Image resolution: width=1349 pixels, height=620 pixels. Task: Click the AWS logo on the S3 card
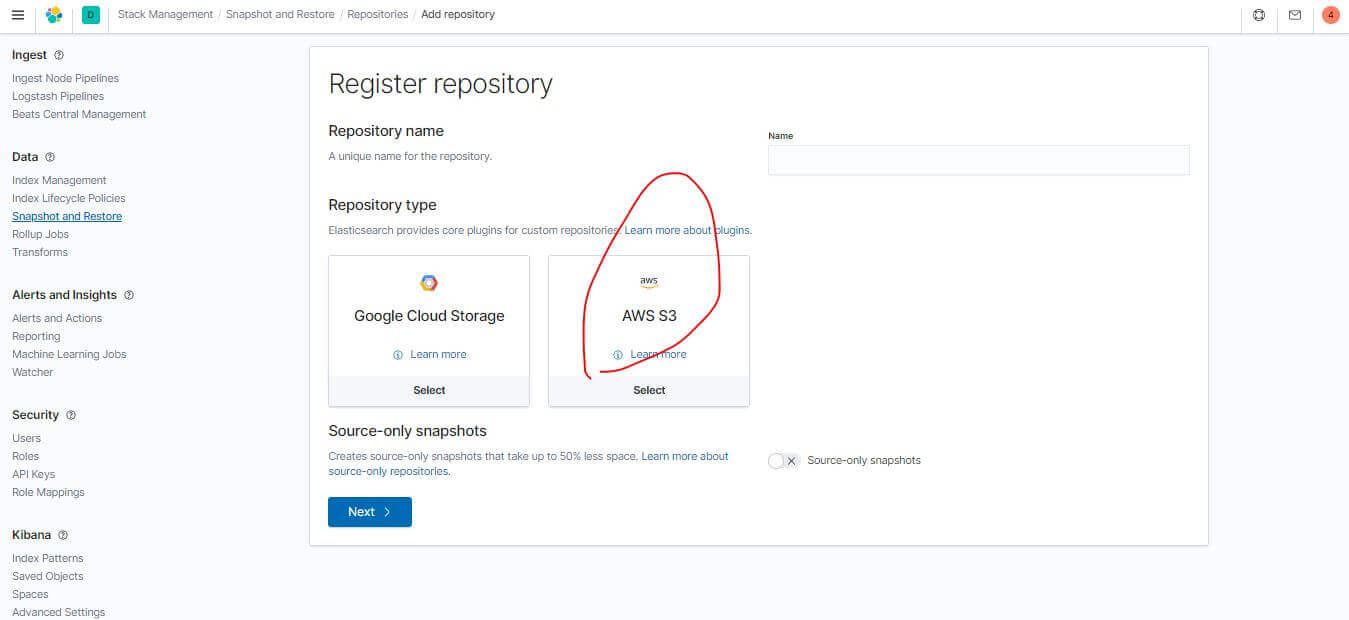648,281
